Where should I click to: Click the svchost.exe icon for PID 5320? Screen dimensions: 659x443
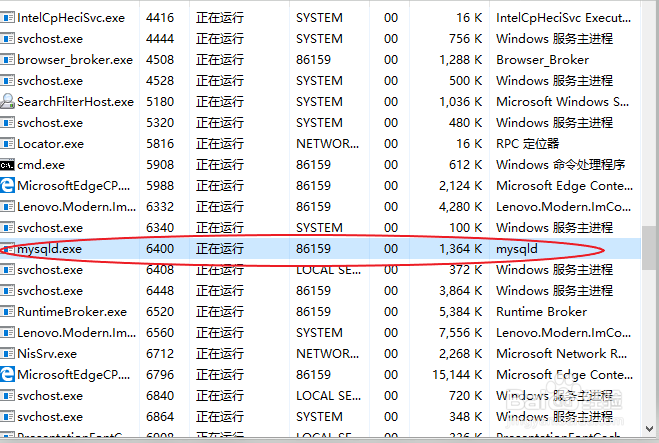coord(7,123)
